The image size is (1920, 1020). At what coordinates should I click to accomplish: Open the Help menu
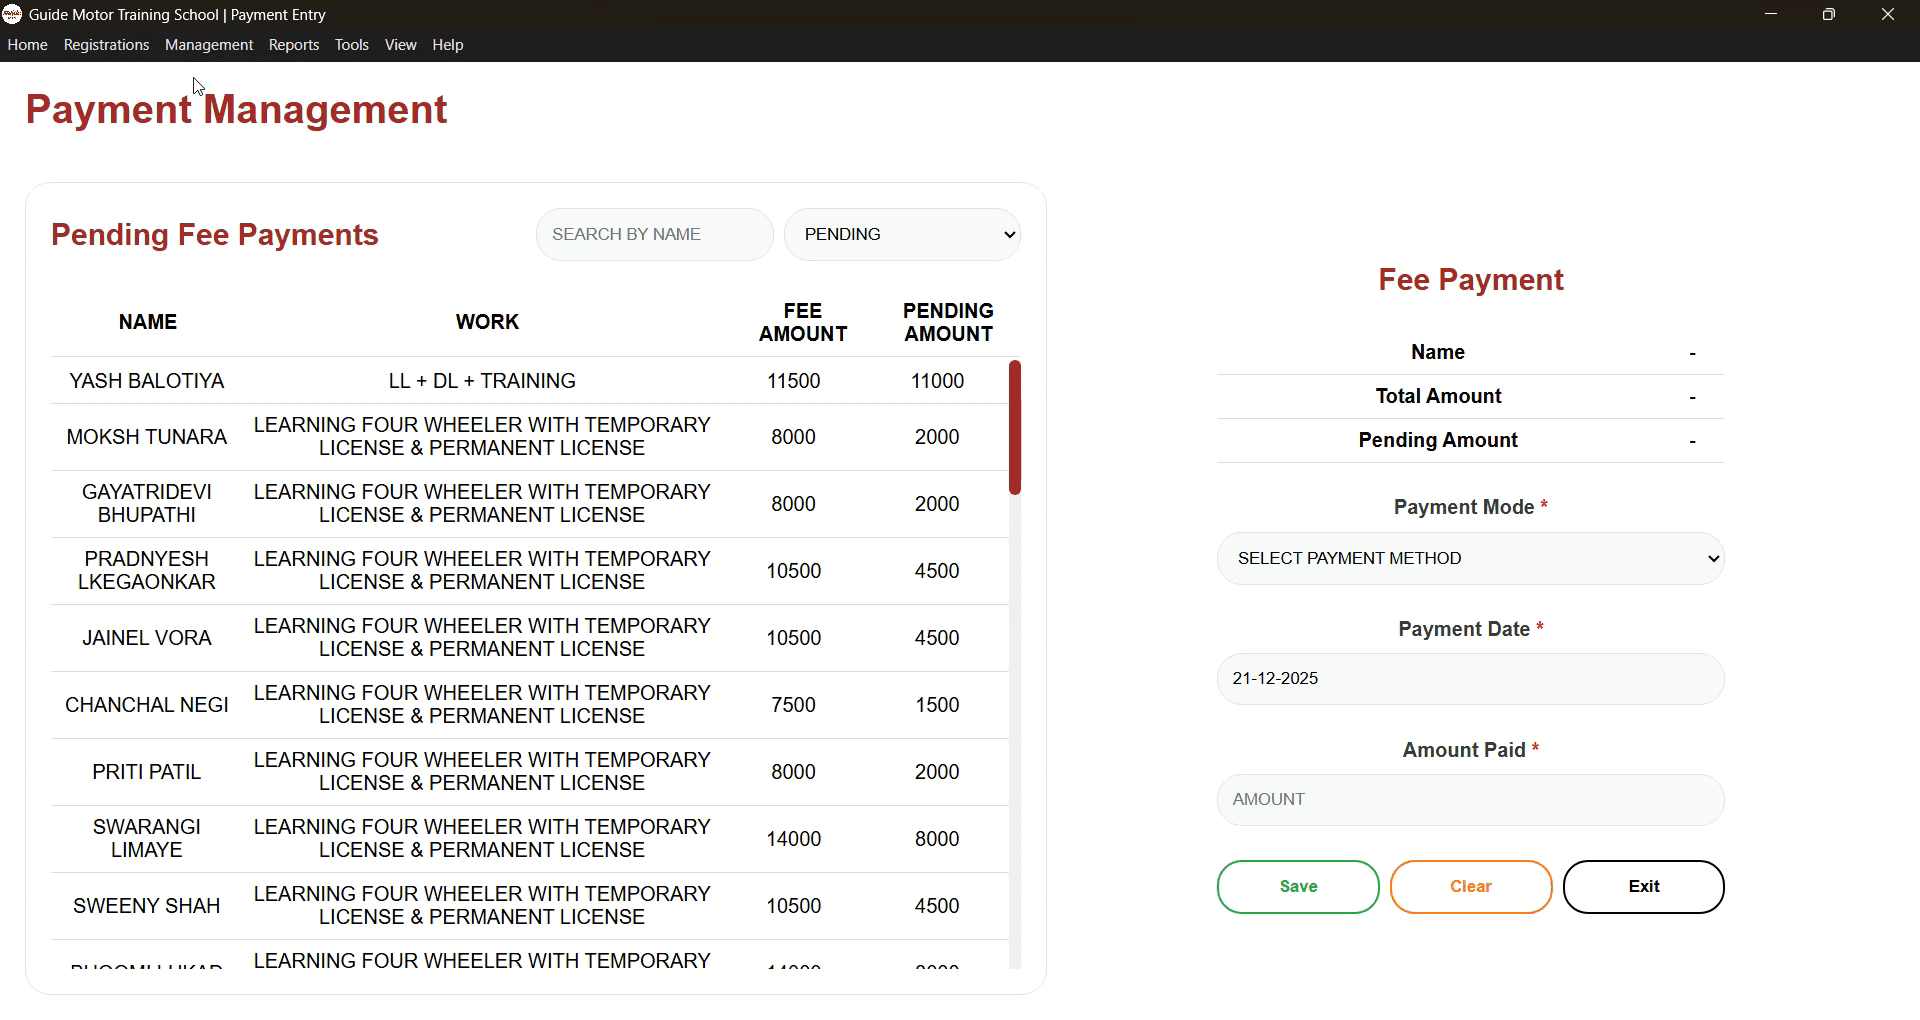447,44
